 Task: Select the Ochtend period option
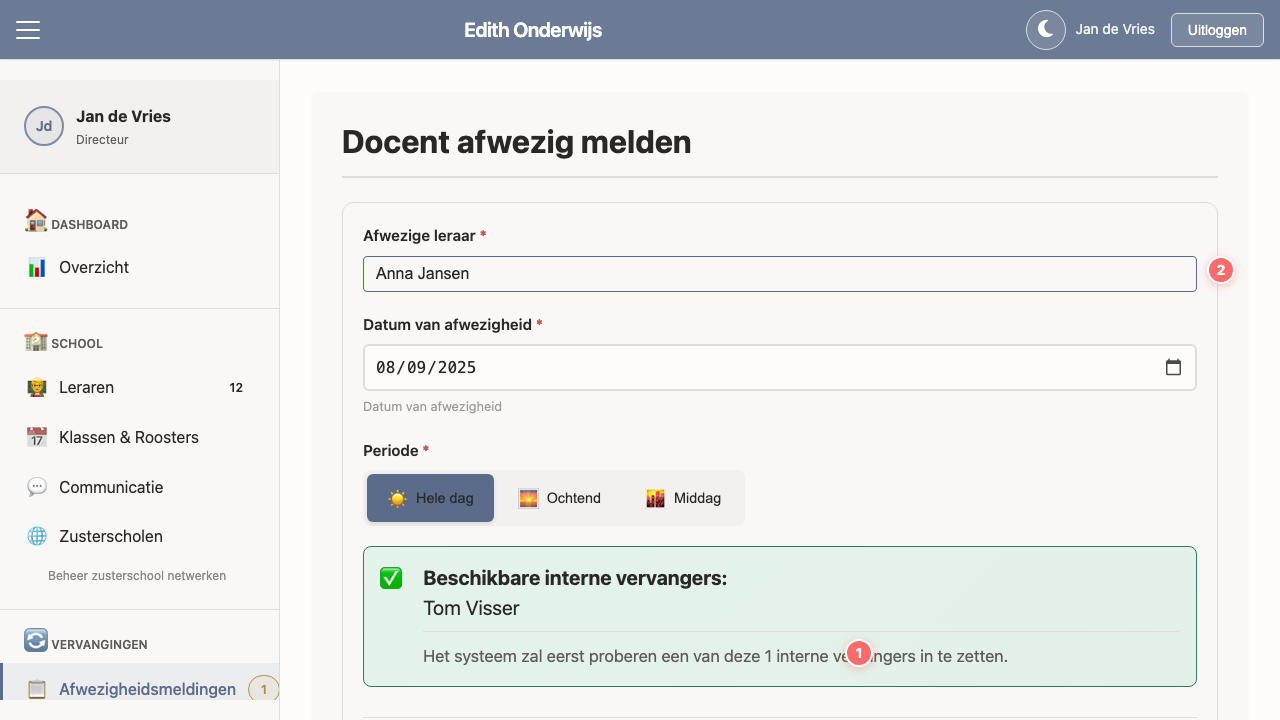[x=560, y=498]
